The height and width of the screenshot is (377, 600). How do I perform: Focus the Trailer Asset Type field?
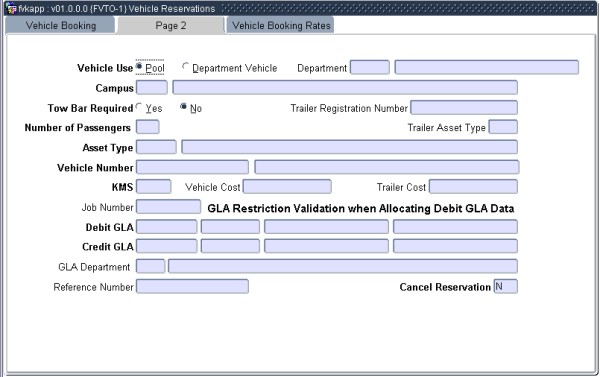pyautogui.click(x=503, y=127)
